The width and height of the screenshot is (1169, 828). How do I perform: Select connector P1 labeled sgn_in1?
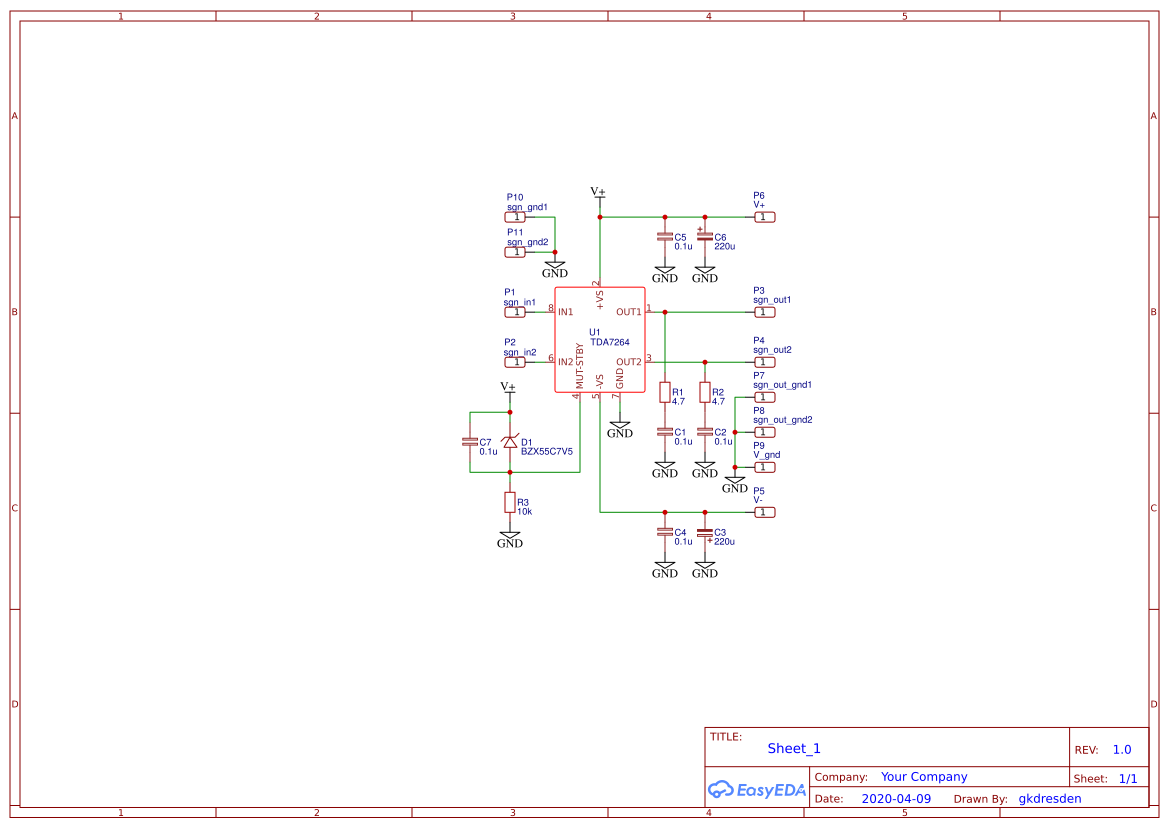click(x=517, y=311)
